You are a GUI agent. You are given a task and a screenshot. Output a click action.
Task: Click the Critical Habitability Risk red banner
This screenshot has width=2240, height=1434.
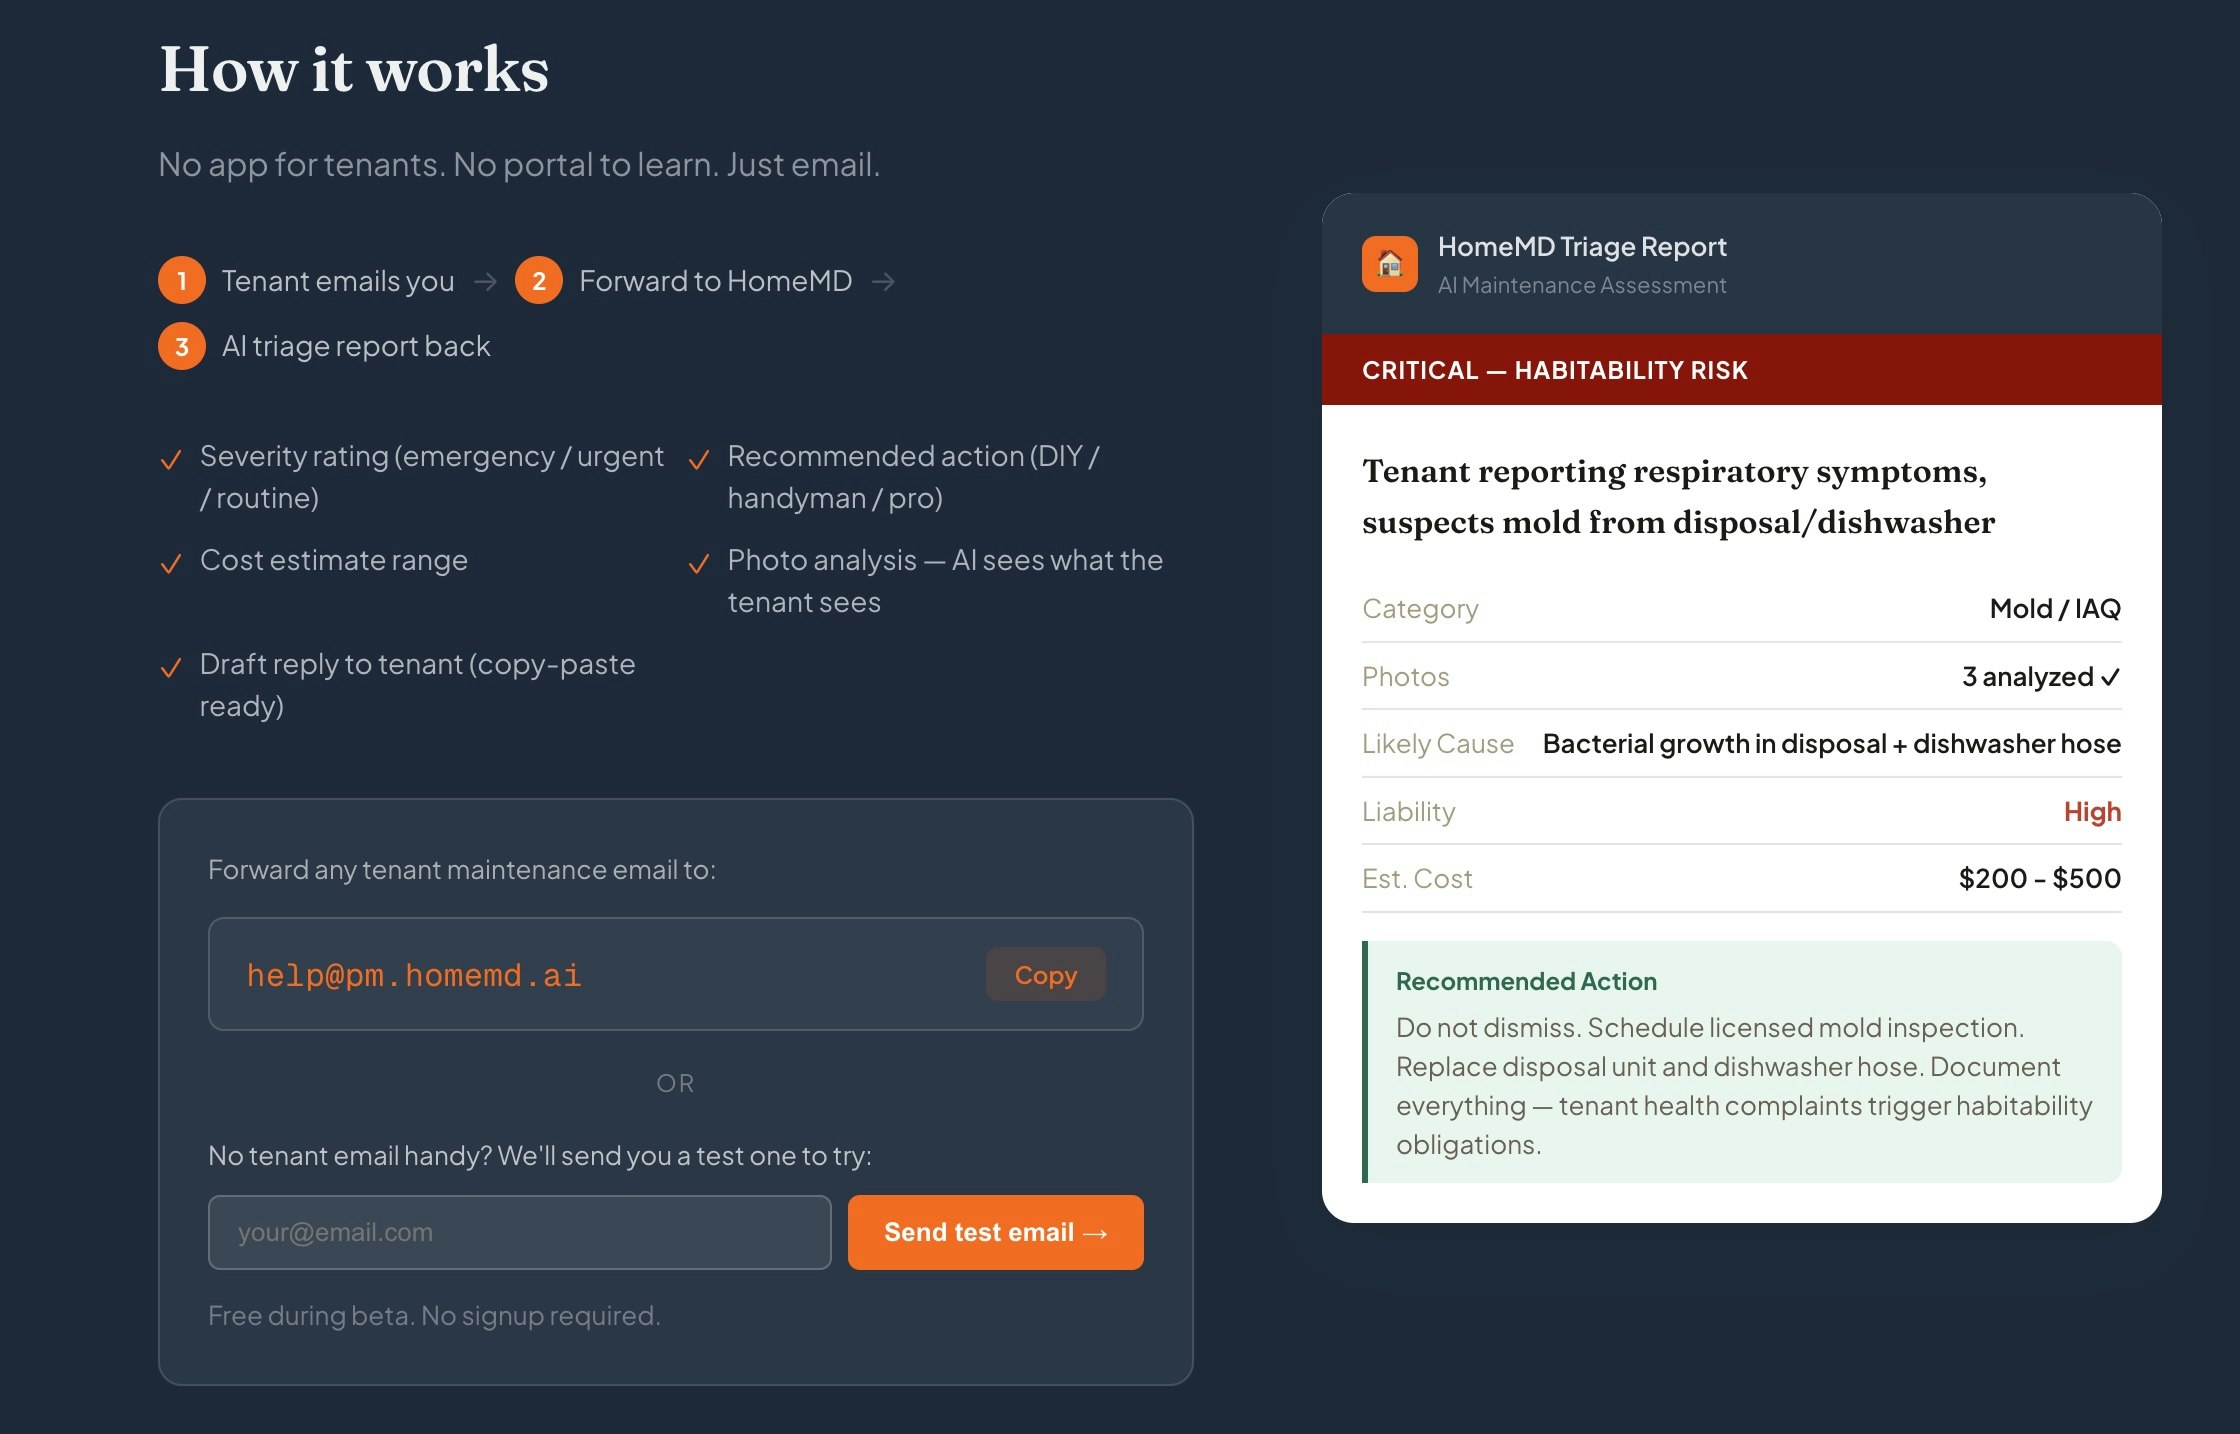(1741, 370)
